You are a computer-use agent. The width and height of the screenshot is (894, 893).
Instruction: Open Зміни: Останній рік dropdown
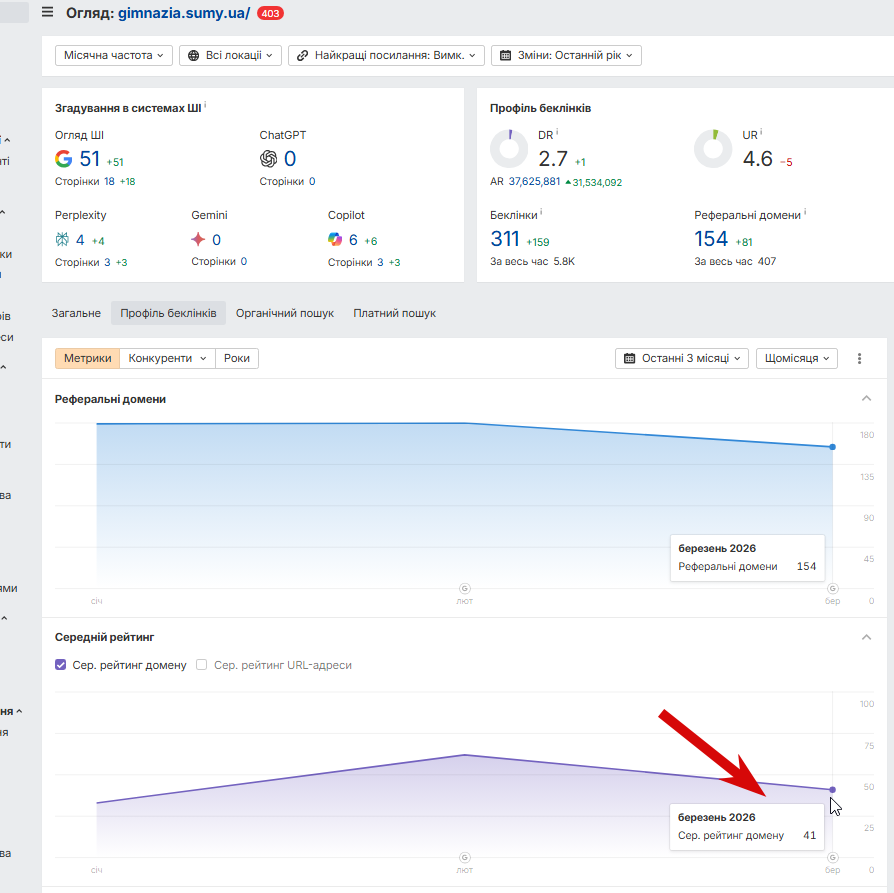pyautogui.click(x=566, y=55)
